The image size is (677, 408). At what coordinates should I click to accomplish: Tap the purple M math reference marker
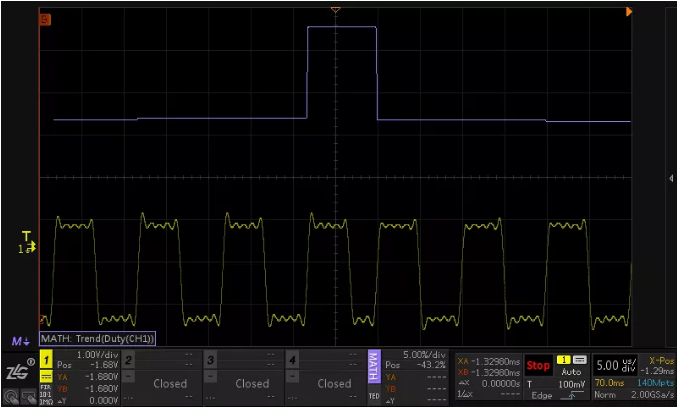coord(20,342)
